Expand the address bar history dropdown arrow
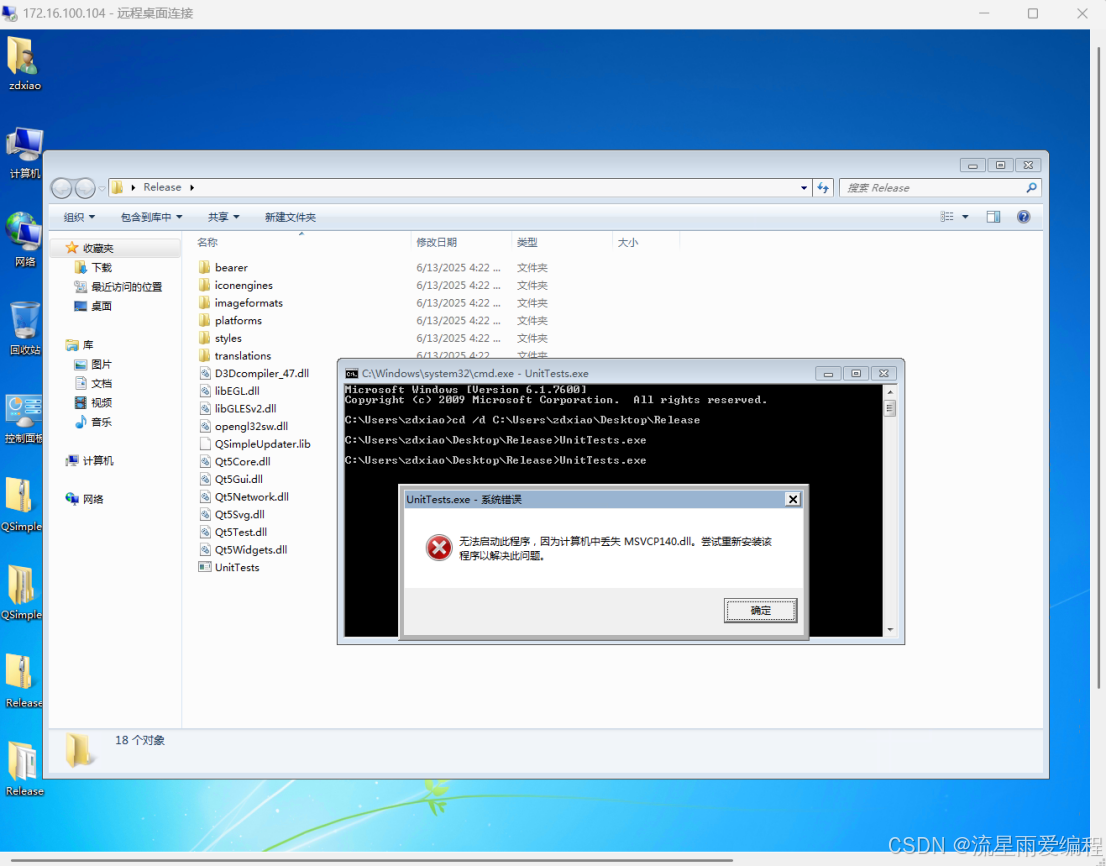Viewport: 1107px width, 866px height. pos(803,188)
